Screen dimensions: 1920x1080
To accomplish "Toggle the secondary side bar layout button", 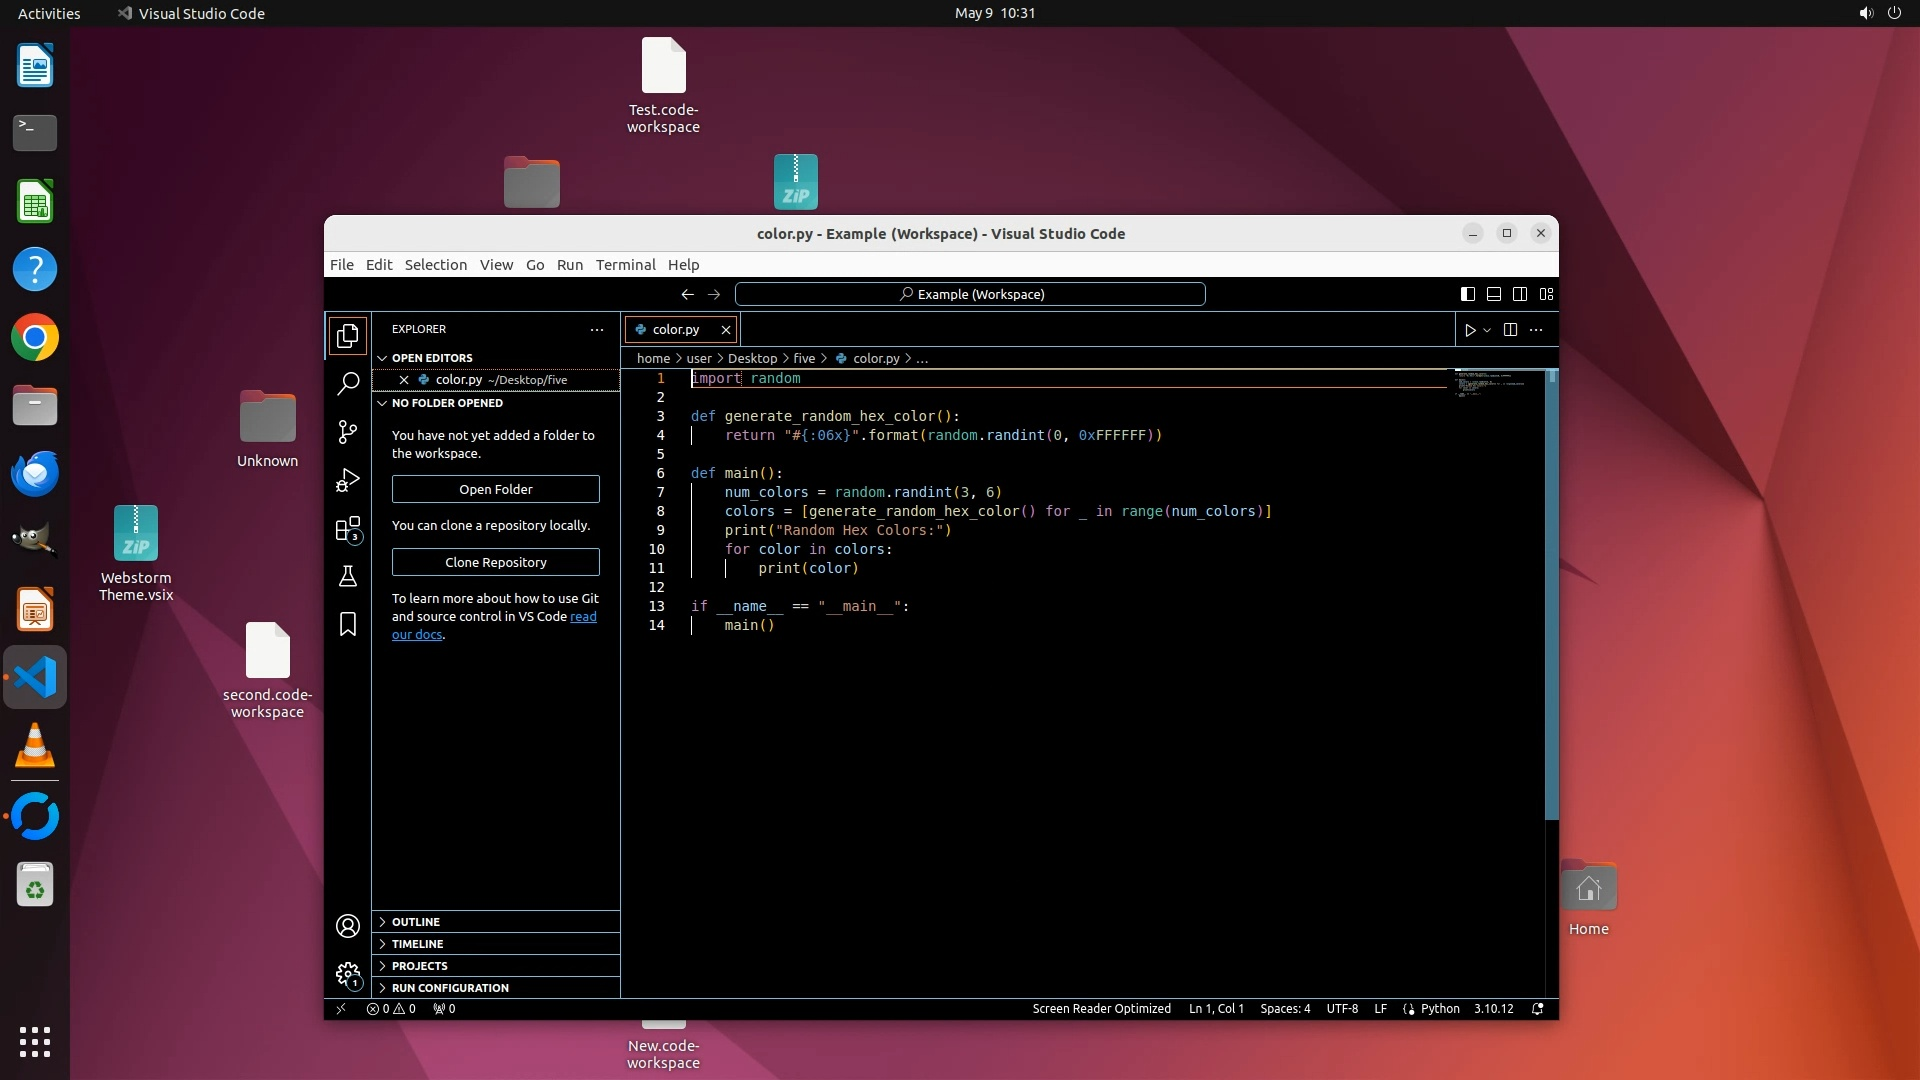I will click(1519, 294).
